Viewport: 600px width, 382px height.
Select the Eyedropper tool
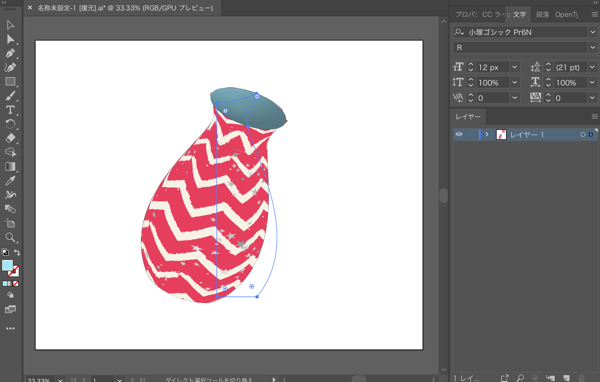click(x=10, y=181)
